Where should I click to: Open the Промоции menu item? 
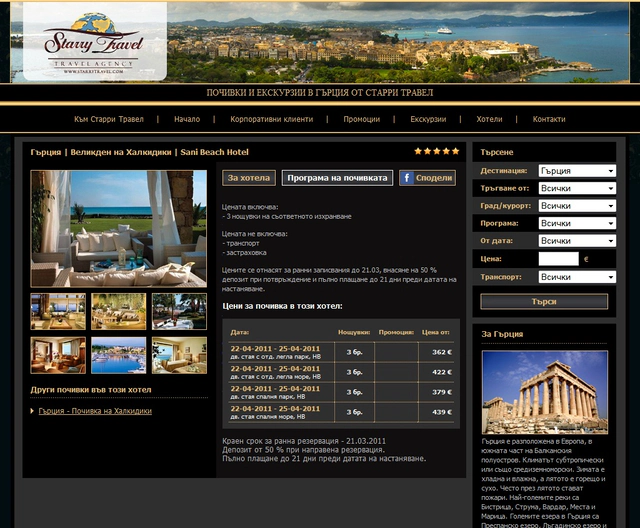coord(362,119)
